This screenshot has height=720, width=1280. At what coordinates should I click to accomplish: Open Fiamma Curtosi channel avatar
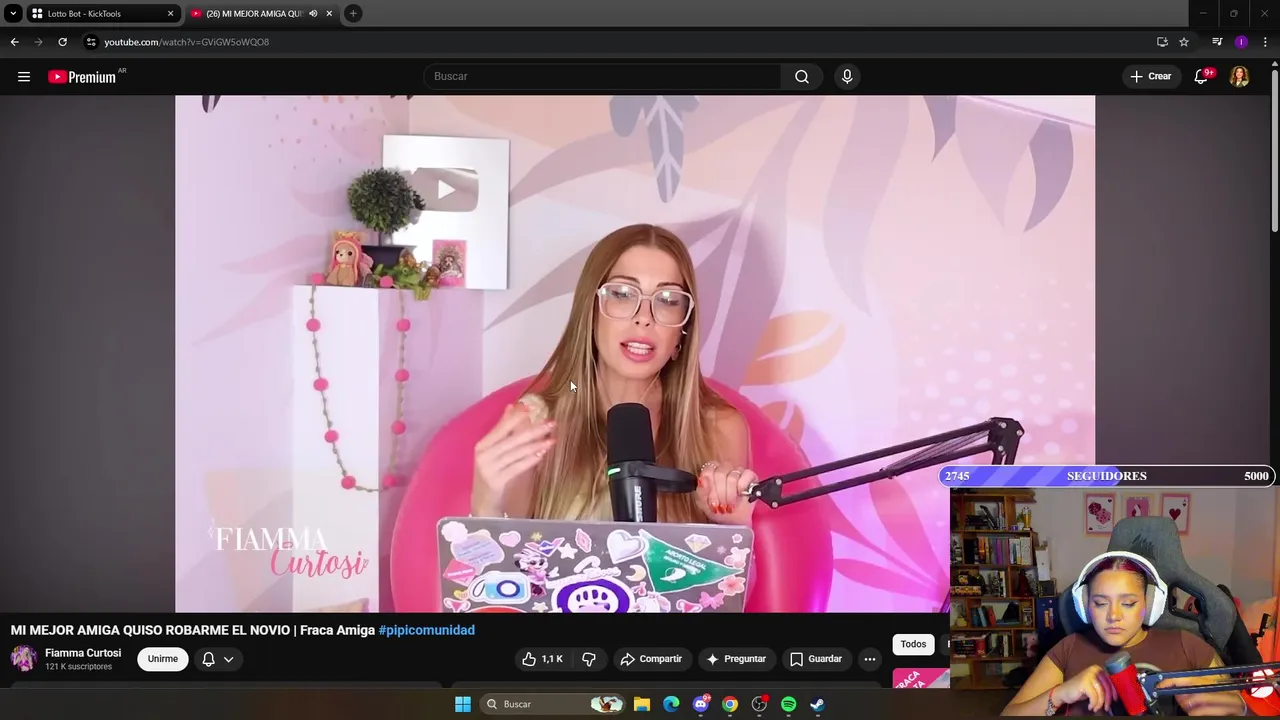pyautogui.click(x=24, y=658)
